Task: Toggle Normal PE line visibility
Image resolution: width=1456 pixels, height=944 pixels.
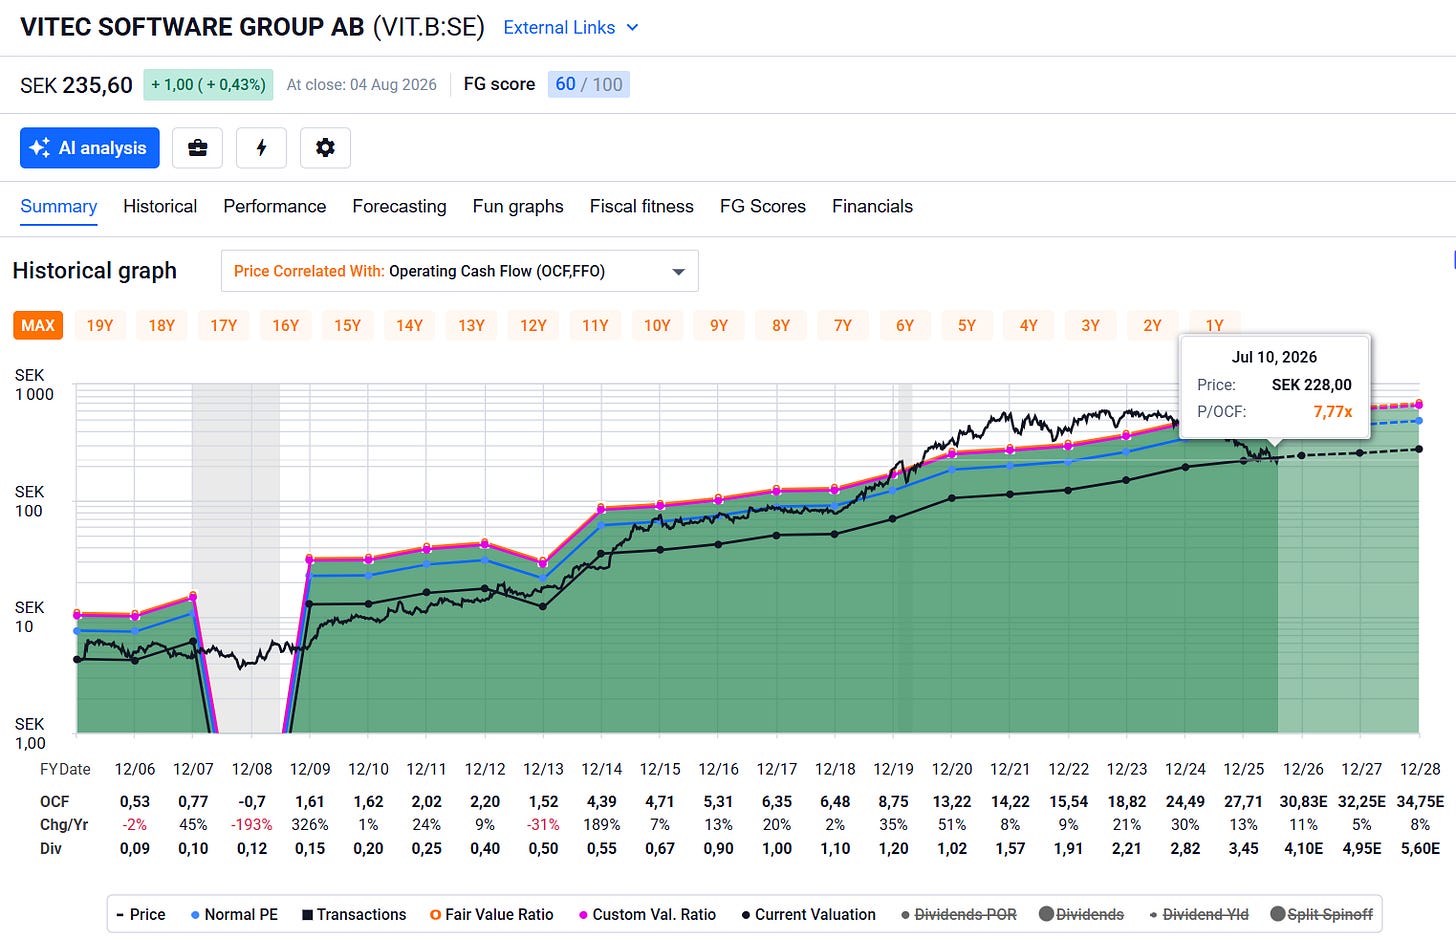Action: 234,914
